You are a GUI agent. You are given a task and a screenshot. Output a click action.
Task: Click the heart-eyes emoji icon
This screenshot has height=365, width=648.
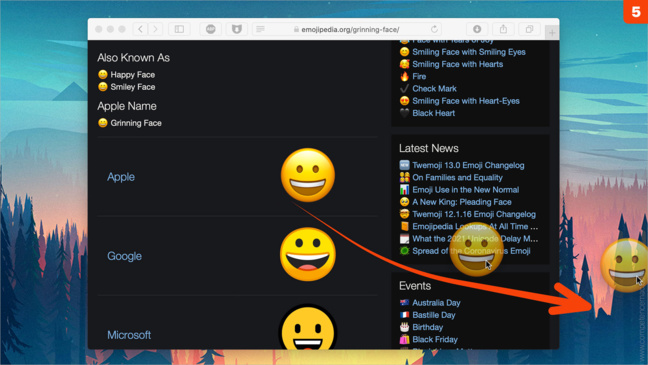pyautogui.click(x=404, y=101)
